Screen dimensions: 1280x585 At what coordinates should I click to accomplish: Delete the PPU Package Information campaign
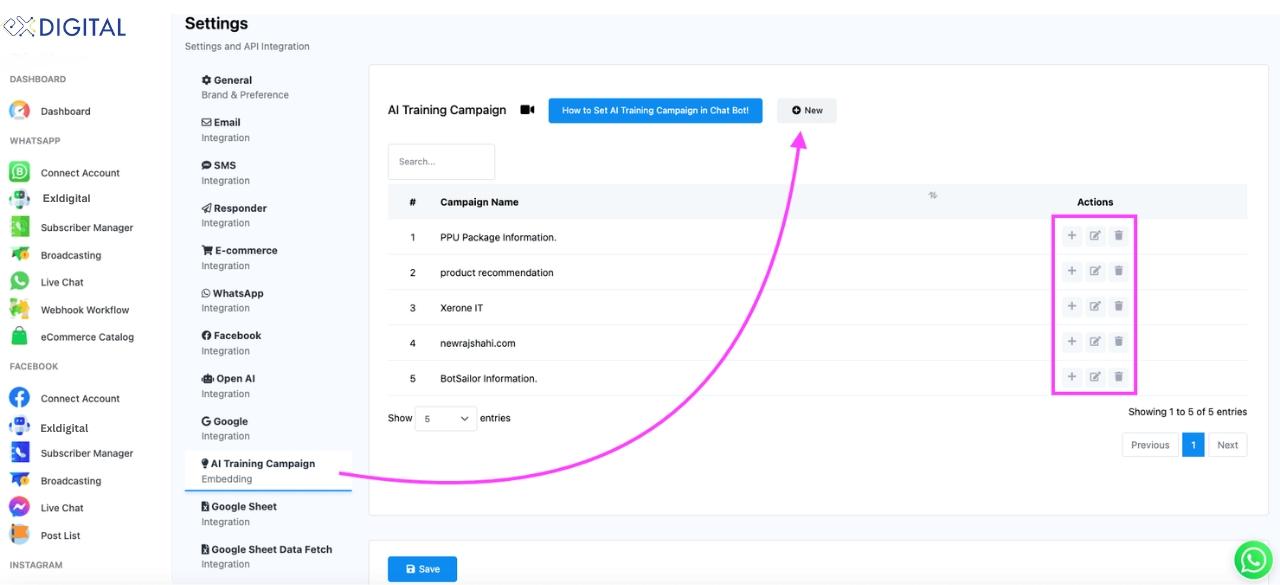[1119, 236]
